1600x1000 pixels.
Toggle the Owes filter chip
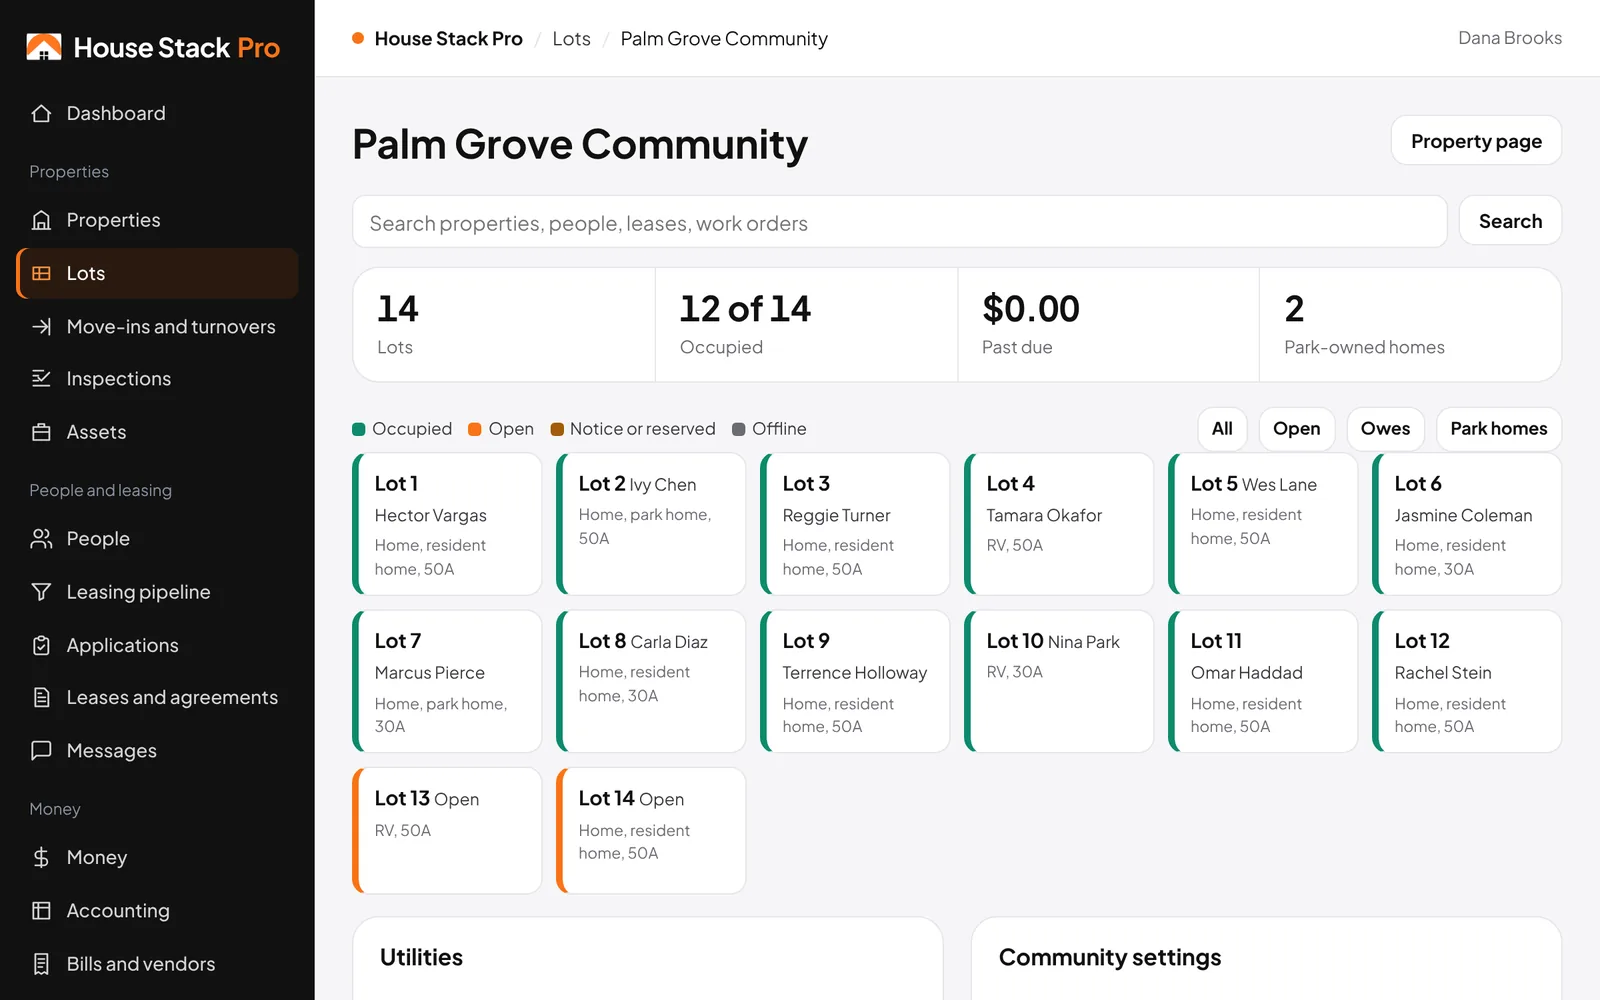[1385, 429]
